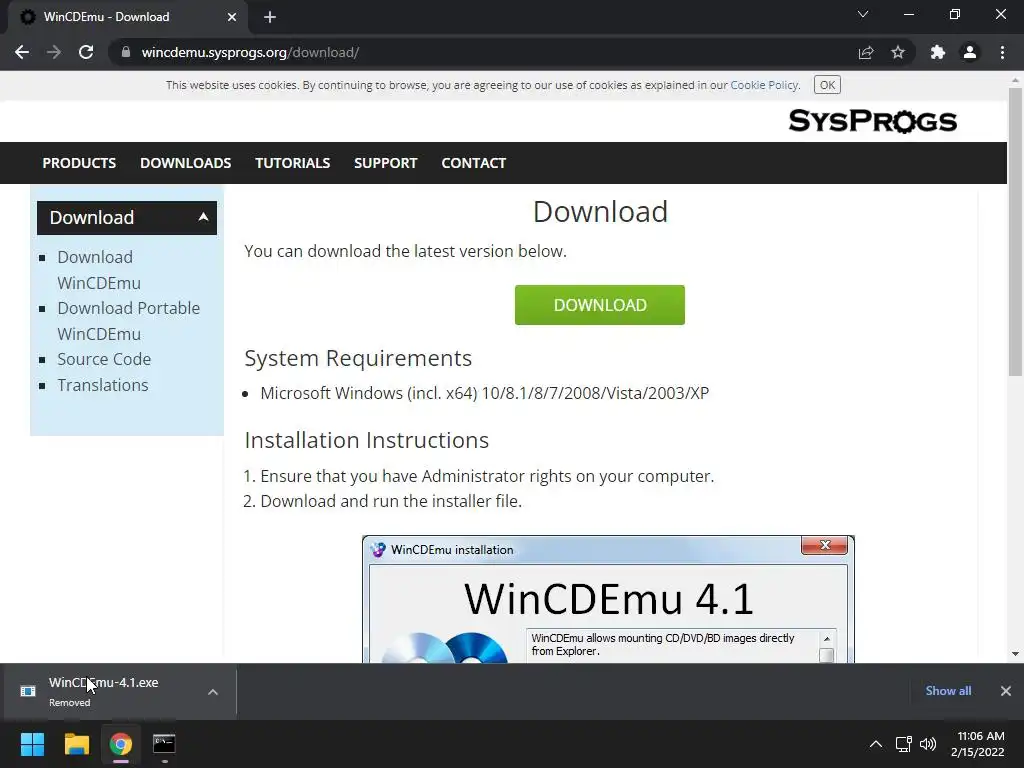The height and width of the screenshot is (768, 1024).
Task: Open a new browser tab
Action: tap(270, 17)
